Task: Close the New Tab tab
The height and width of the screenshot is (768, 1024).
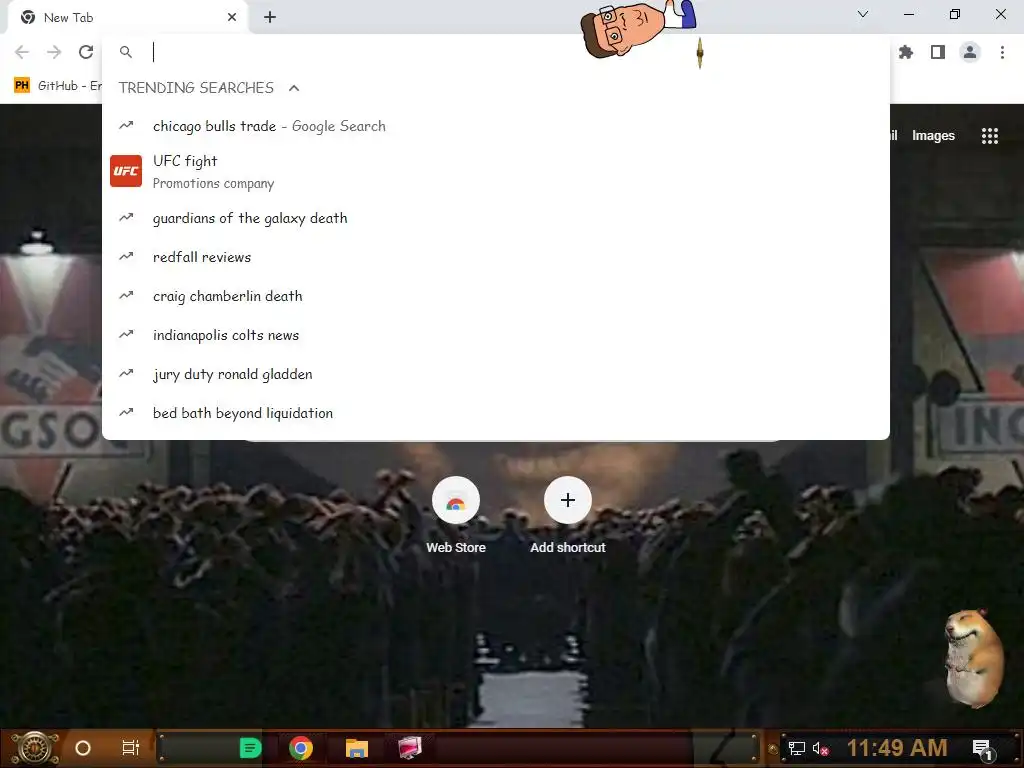Action: pyautogui.click(x=232, y=18)
